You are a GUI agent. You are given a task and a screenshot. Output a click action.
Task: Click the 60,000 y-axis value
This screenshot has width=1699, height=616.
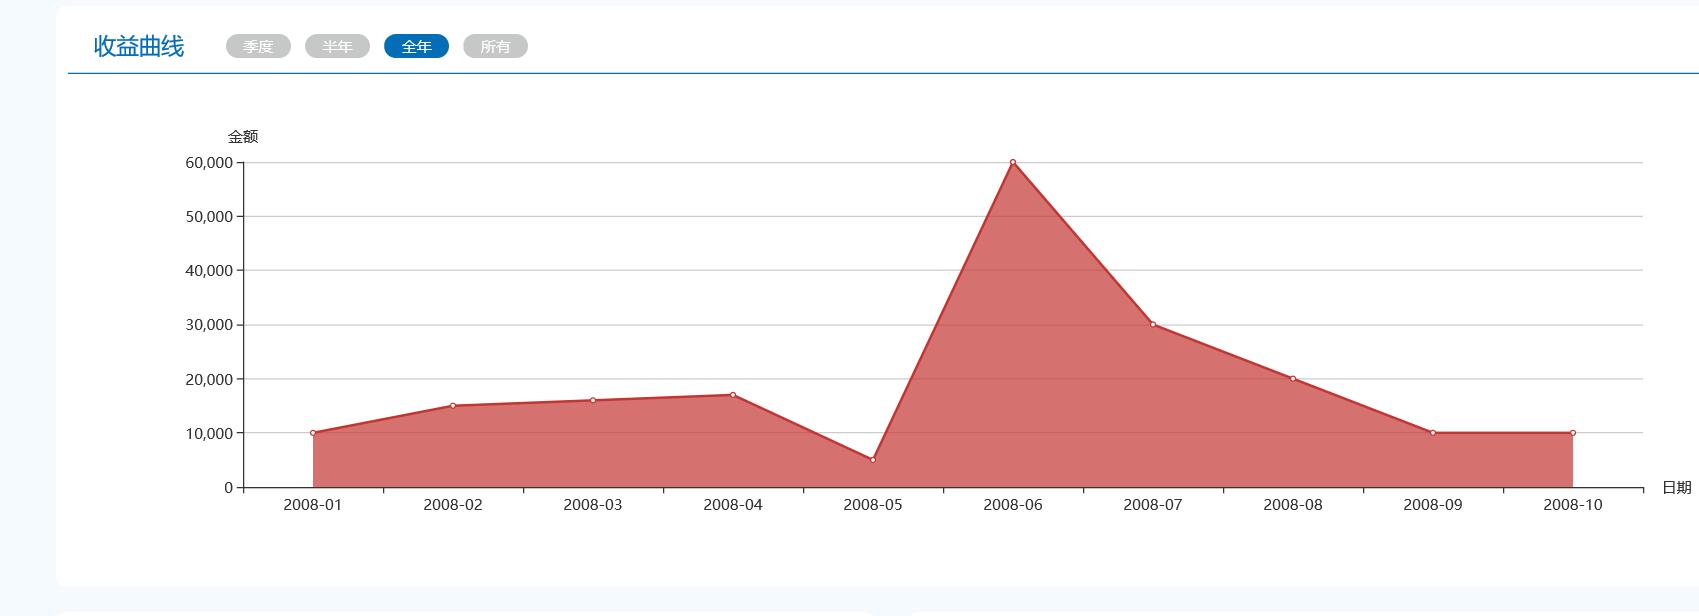(x=209, y=163)
